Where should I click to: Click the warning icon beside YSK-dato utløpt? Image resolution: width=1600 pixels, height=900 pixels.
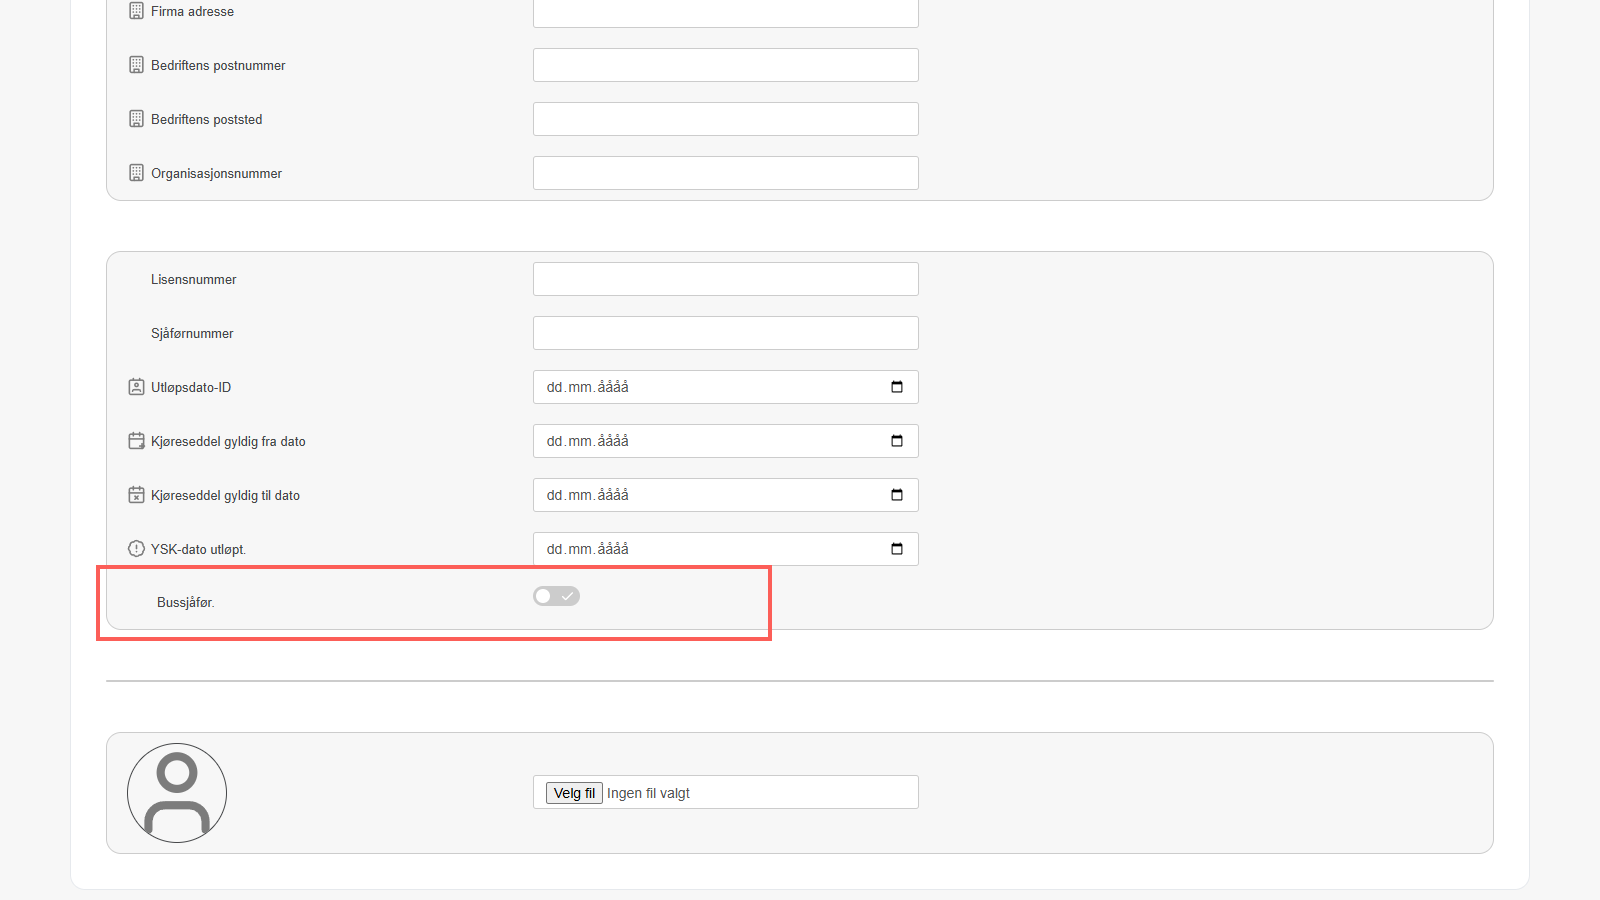point(137,549)
